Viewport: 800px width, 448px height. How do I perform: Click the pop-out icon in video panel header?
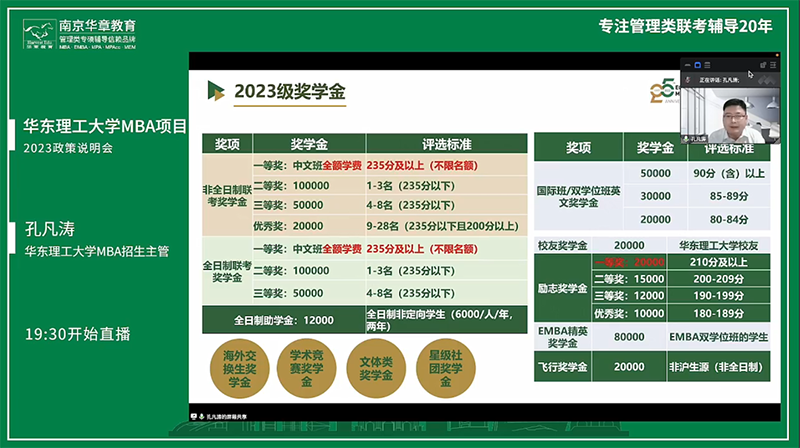[763, 65]
